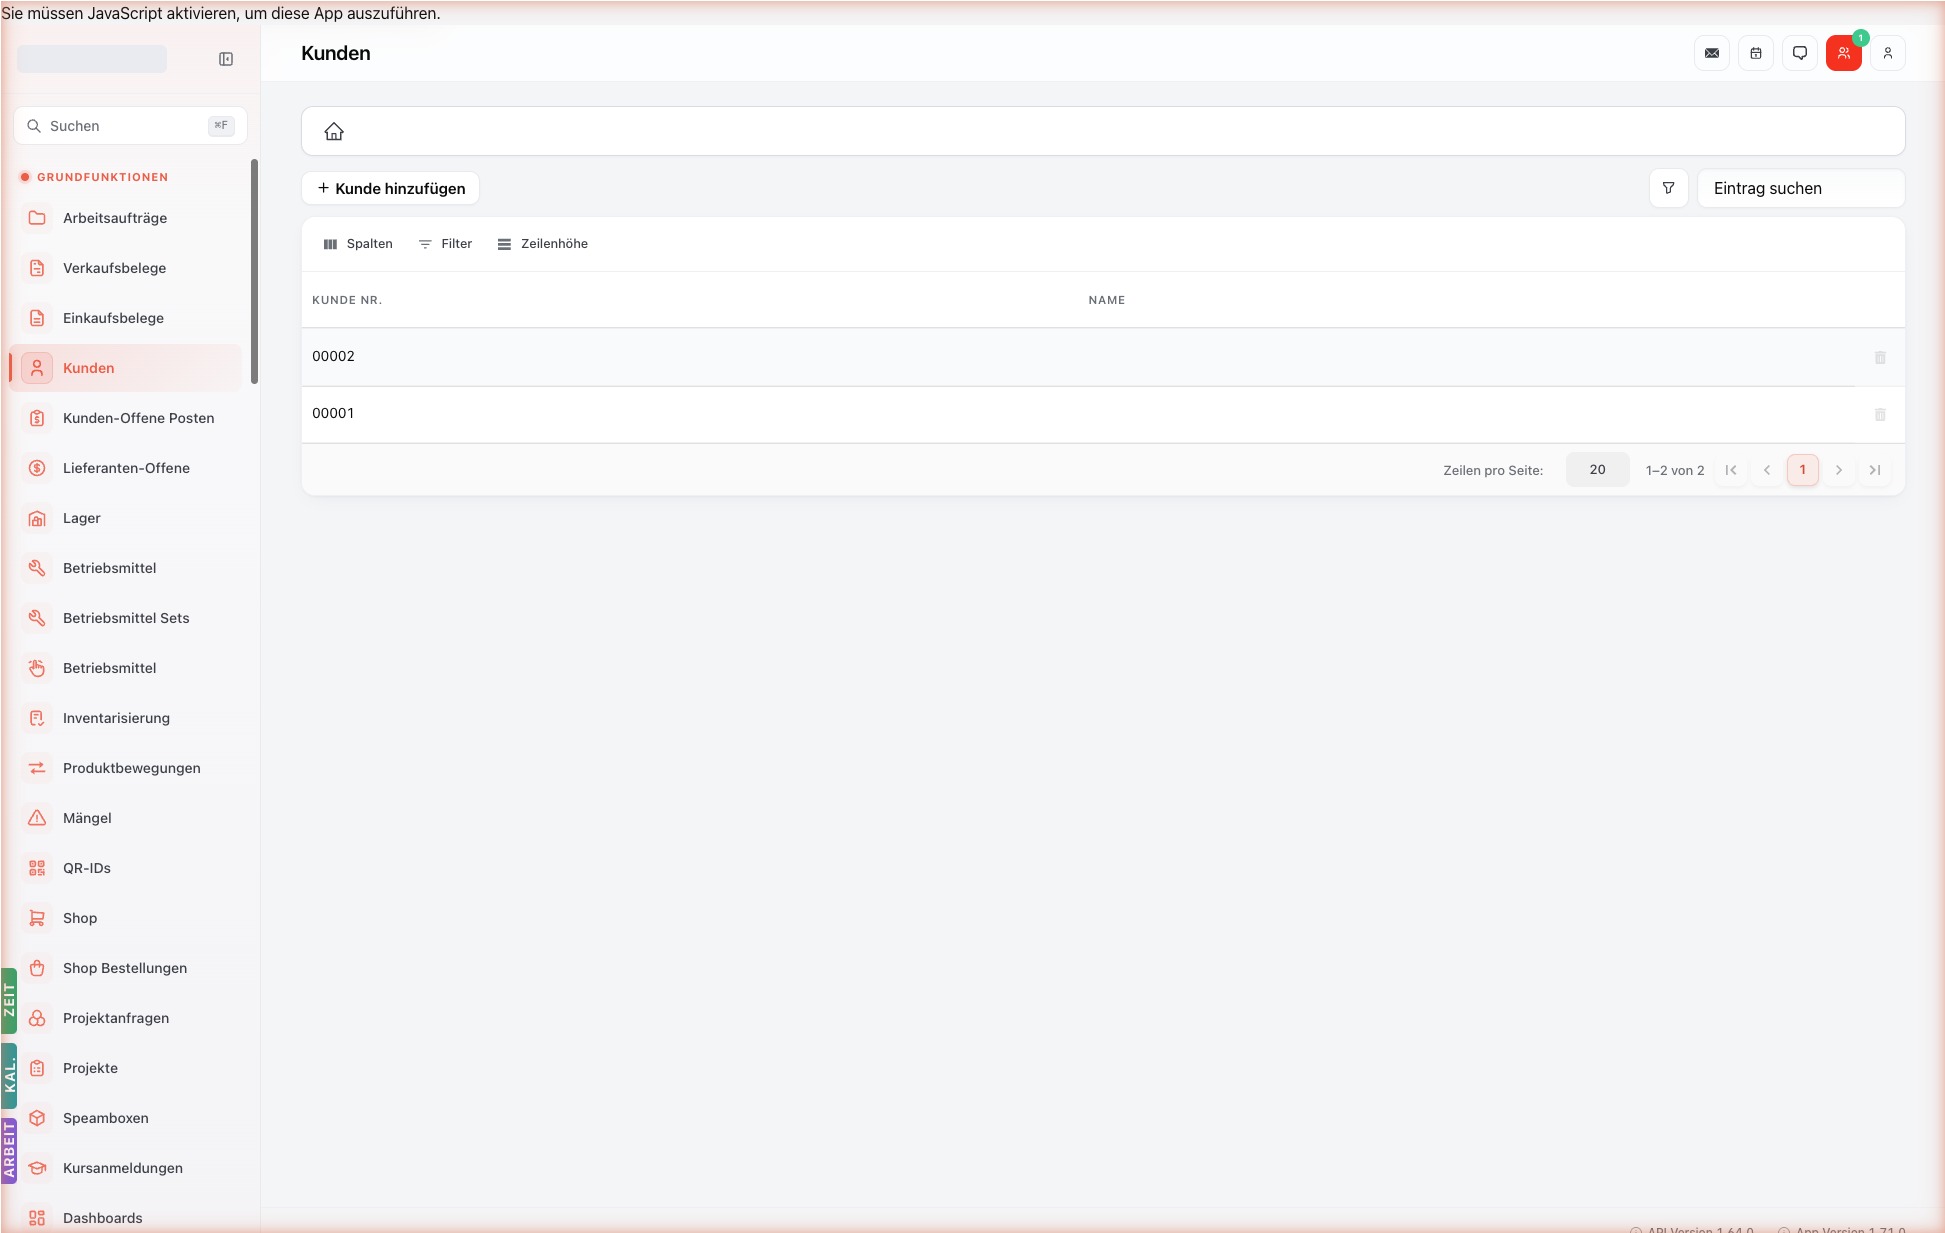This screenshot has width=1945, height=1233.
Task: Click the Projekte clipboard icon
Action: 37,1068
